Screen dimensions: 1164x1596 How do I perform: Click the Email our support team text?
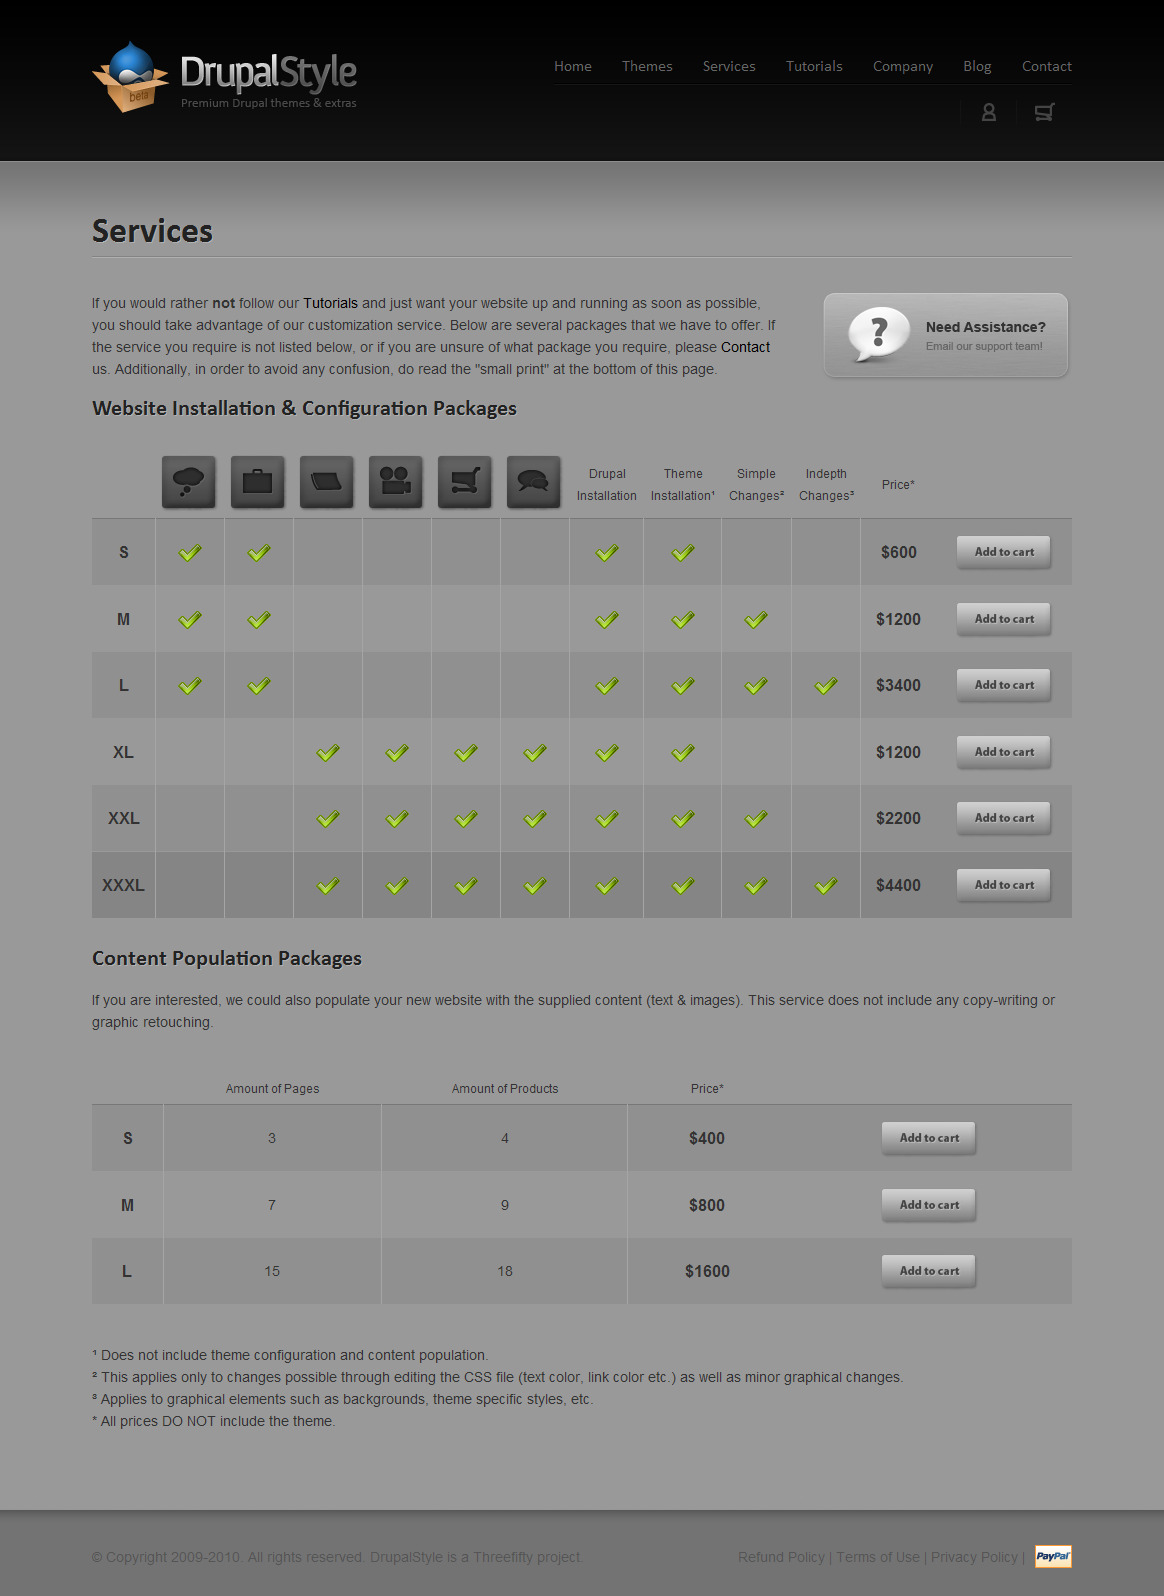(984, 346)
